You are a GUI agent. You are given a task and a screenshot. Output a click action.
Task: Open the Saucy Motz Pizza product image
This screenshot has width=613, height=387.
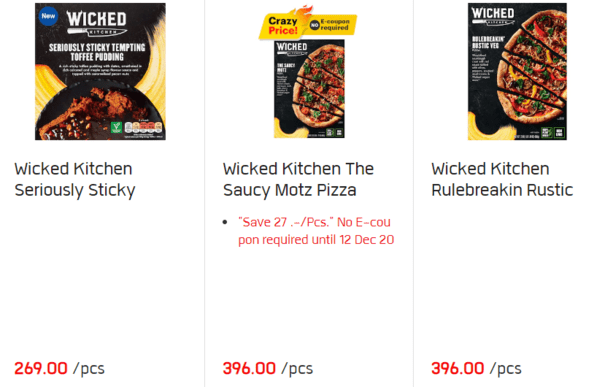point(309,89)
